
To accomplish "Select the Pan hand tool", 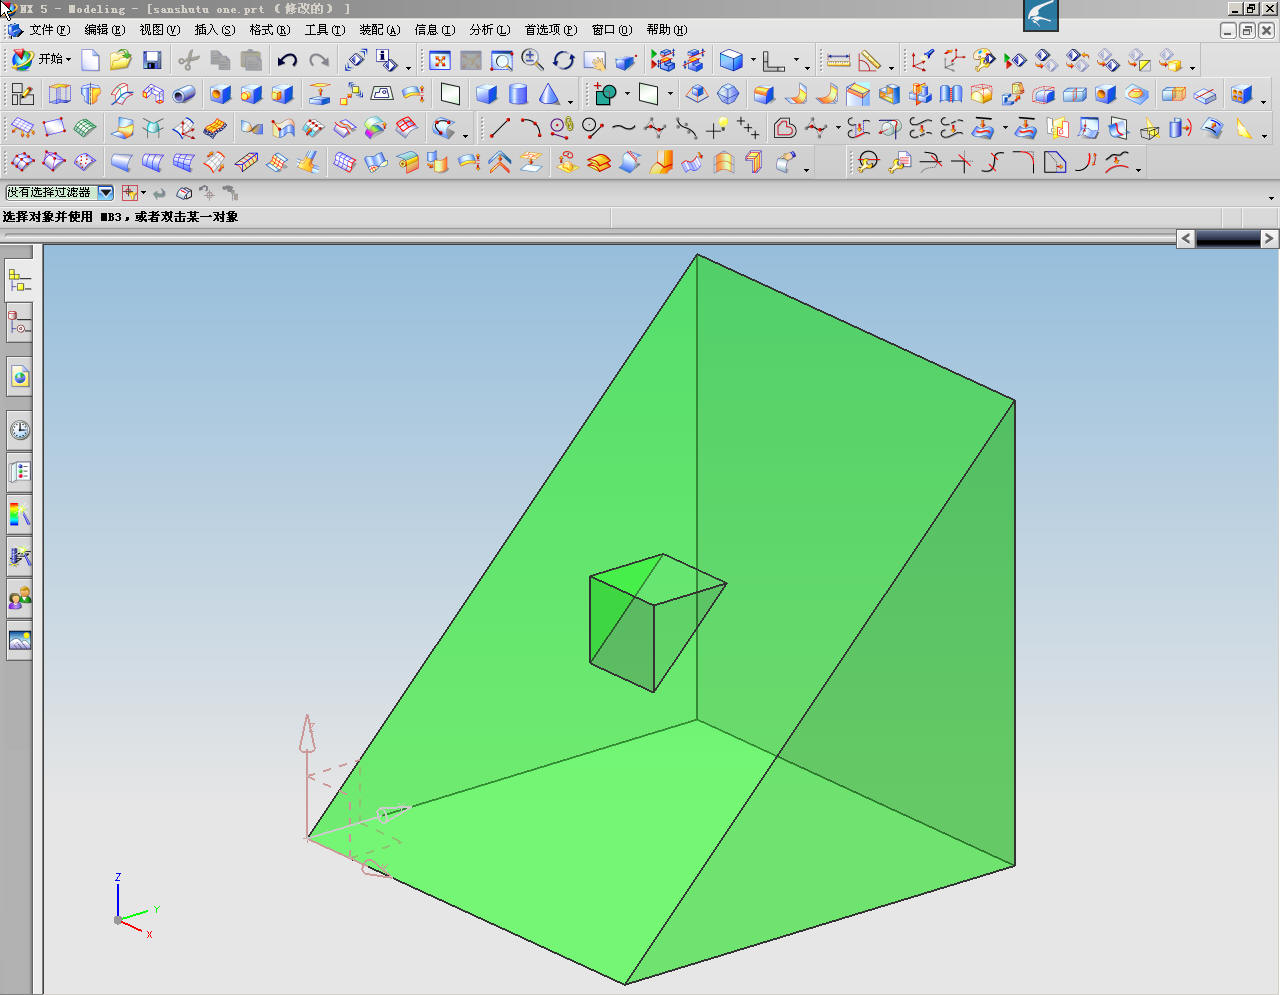I will [594, 60].
